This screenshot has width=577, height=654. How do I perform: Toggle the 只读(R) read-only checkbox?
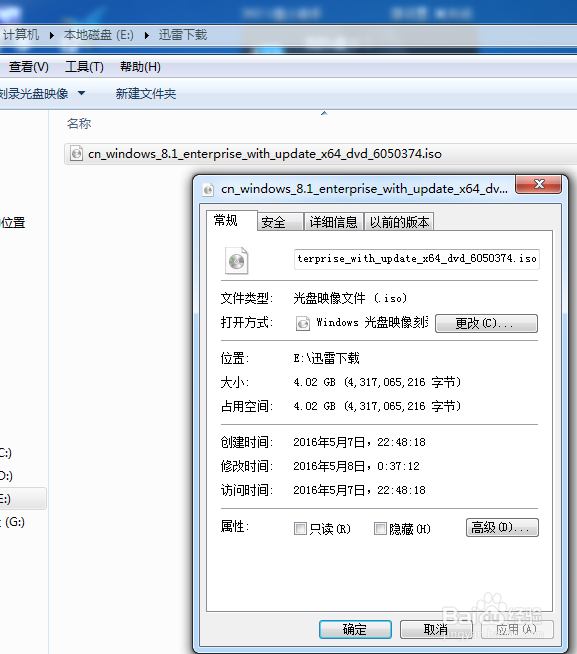tap(300, 528)
